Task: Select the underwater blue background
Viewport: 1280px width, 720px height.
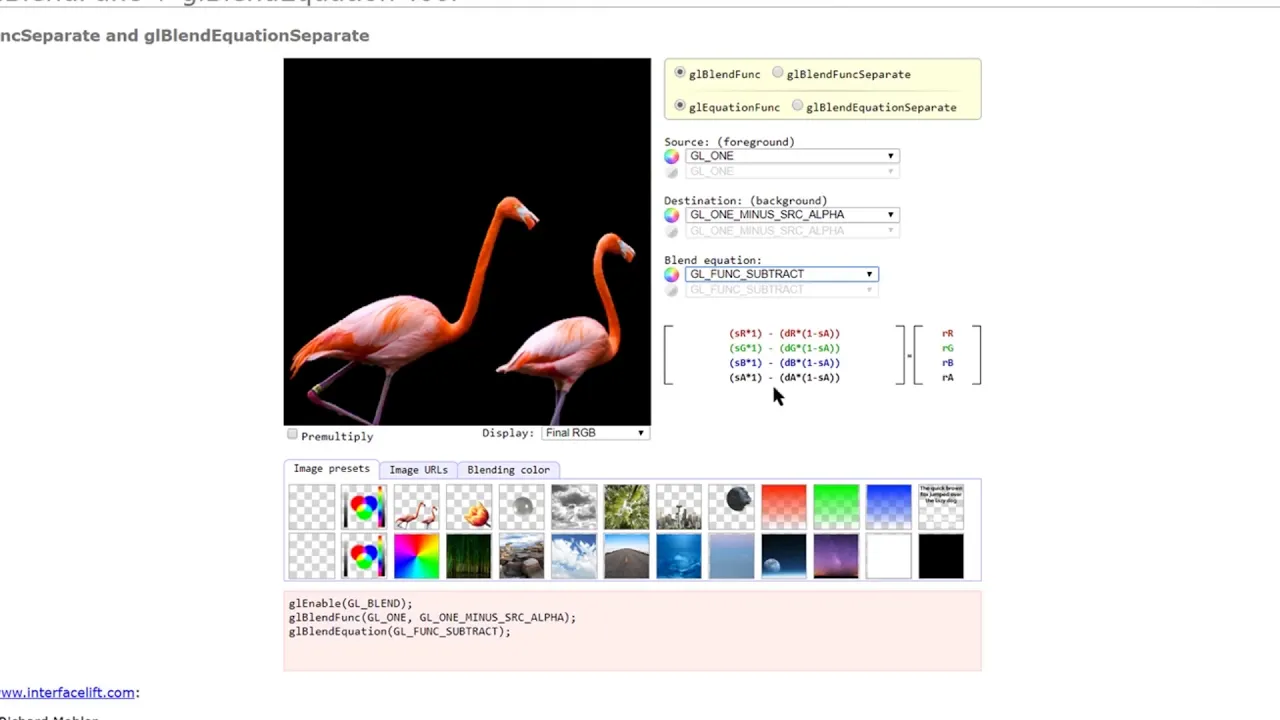Action: pos(679,557)
